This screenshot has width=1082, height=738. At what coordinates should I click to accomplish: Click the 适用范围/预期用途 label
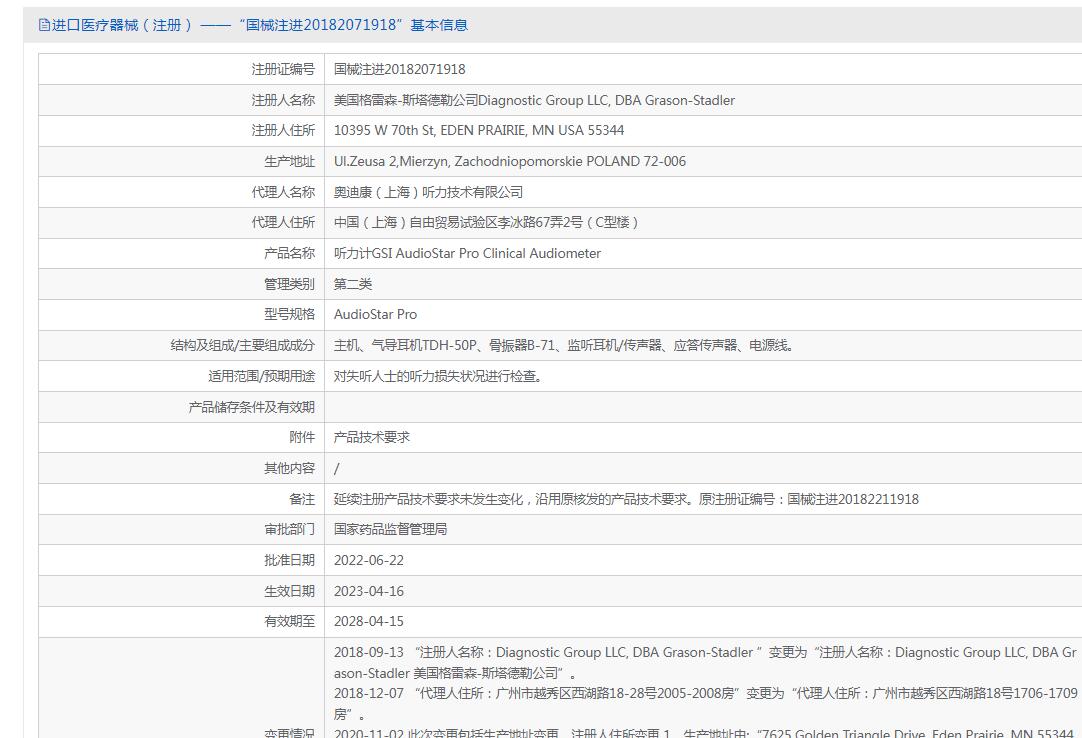262,376
